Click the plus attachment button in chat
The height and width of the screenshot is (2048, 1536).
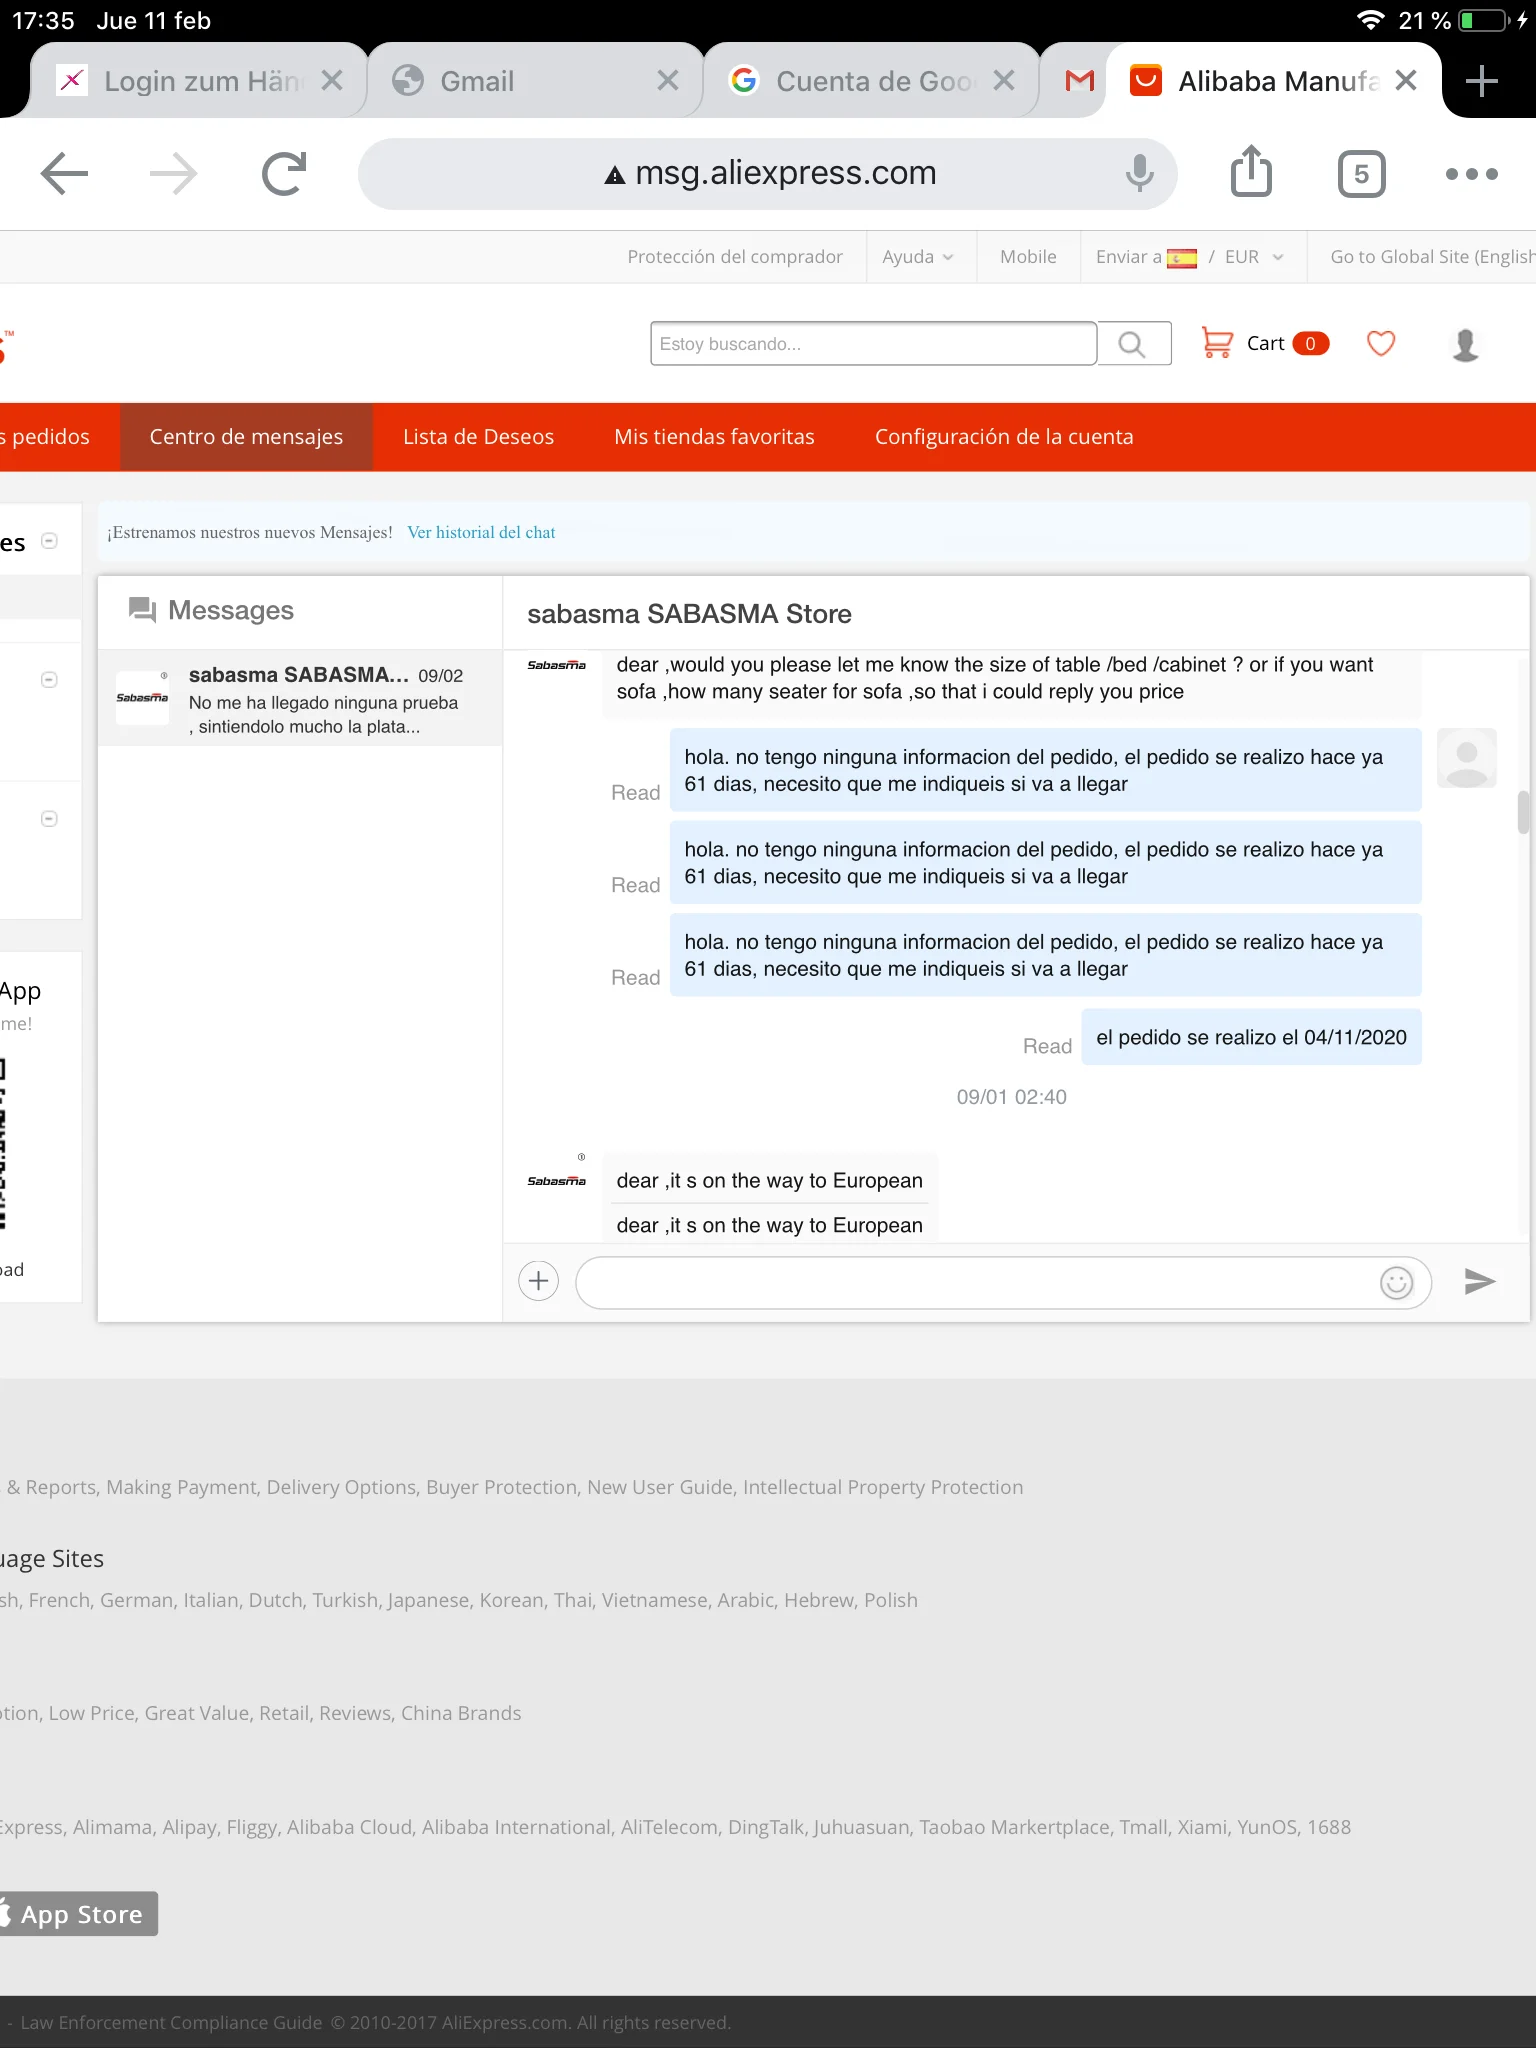(538, 1281)
